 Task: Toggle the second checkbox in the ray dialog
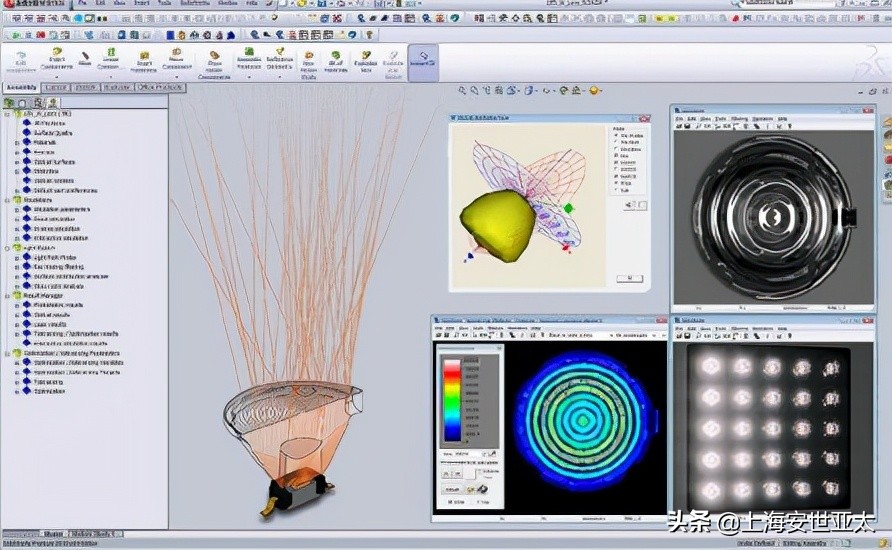click(x=616, y=142)
